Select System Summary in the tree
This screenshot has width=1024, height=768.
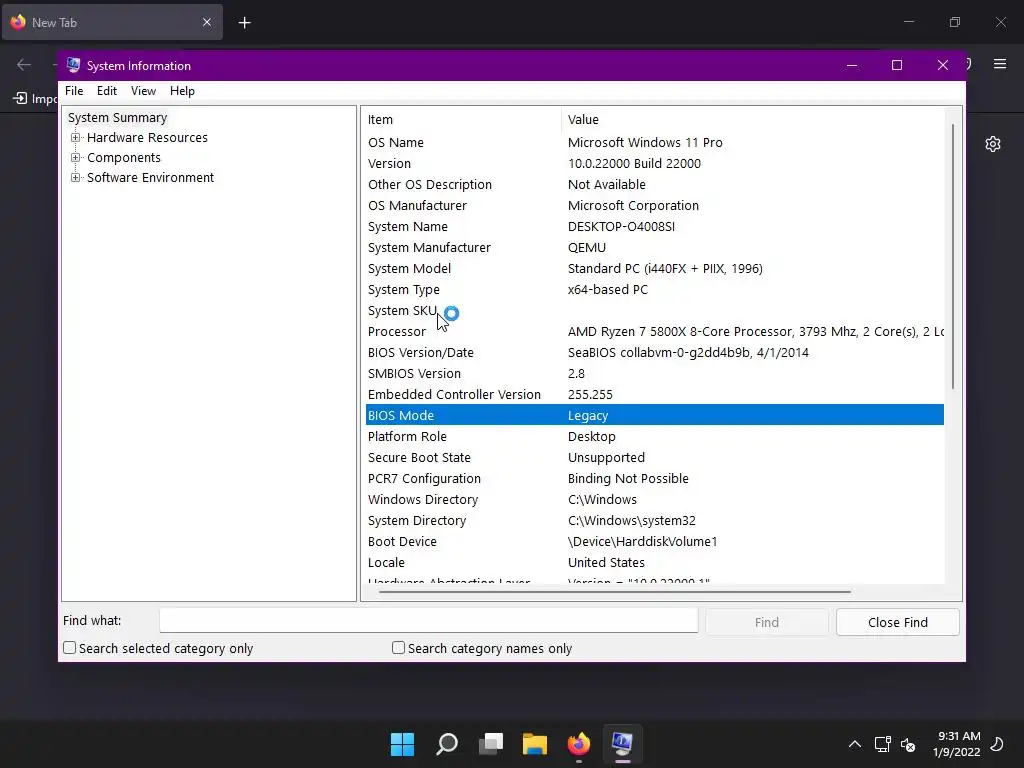click(x=118, y=118)
